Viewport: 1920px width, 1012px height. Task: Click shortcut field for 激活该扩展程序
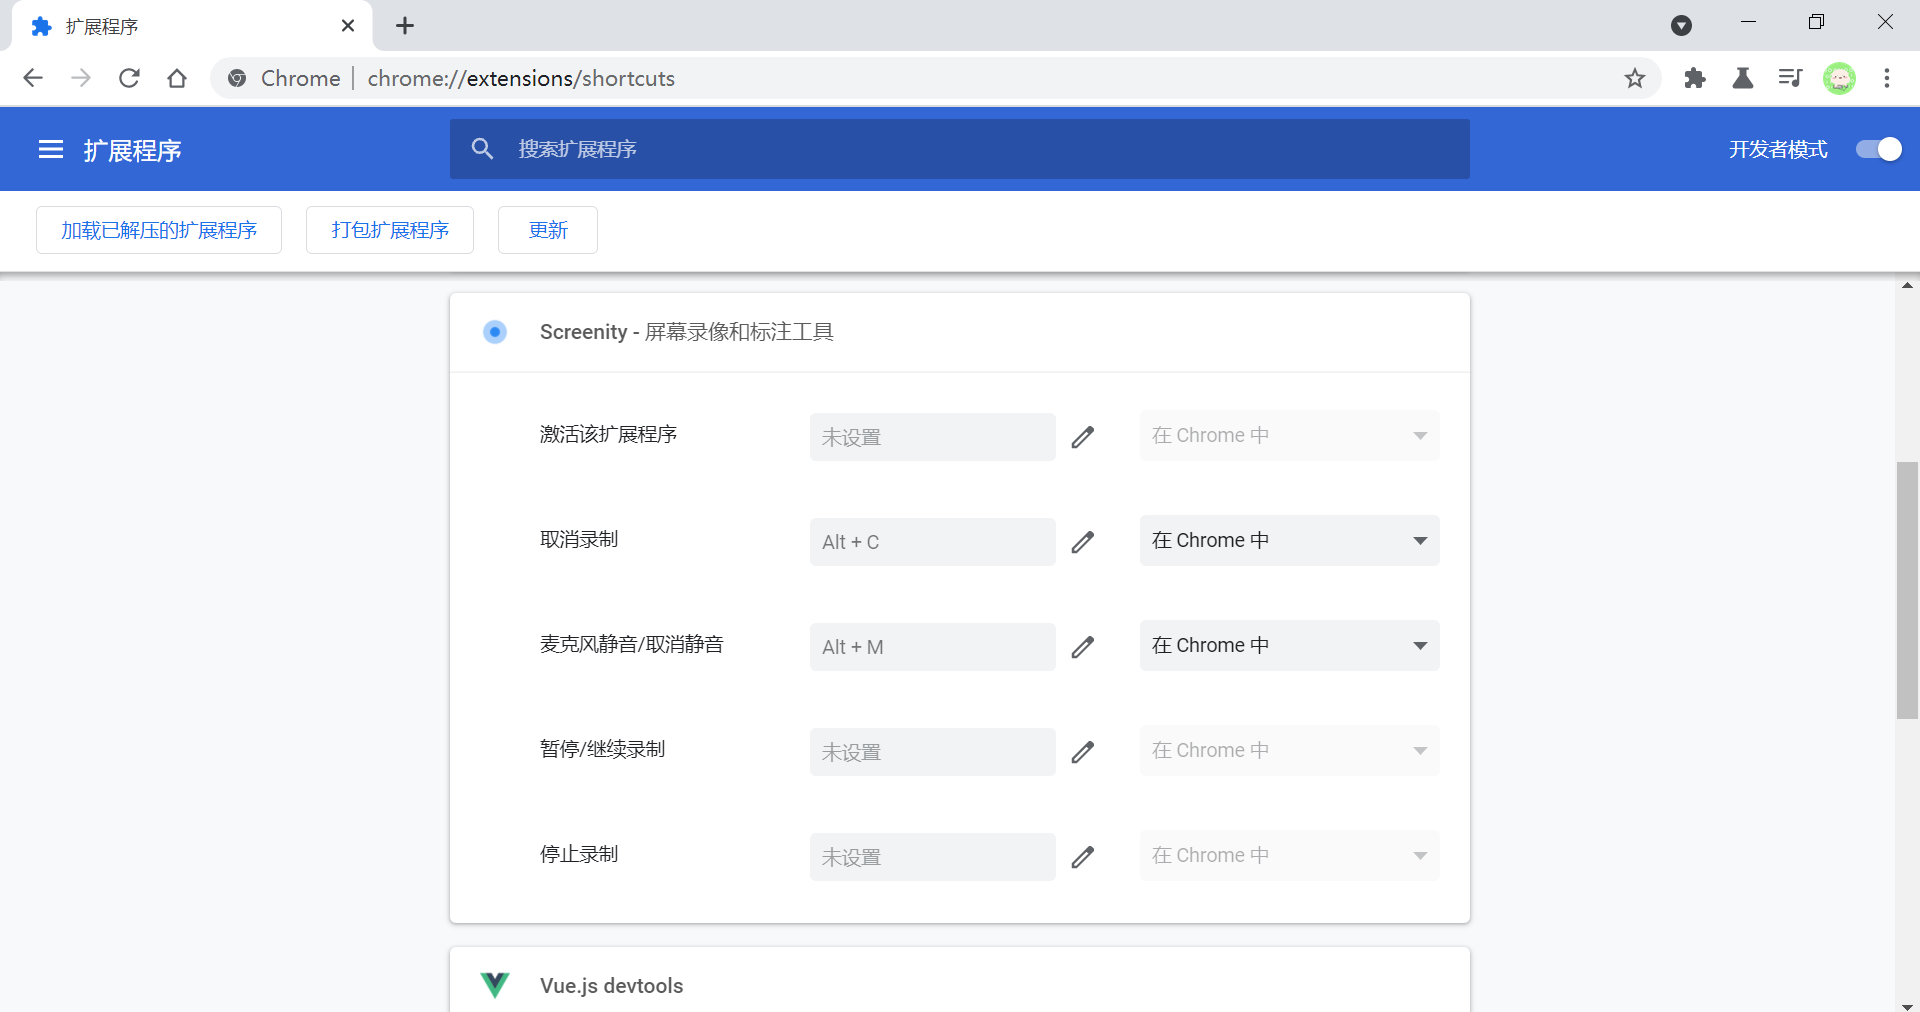coord(933,437)
